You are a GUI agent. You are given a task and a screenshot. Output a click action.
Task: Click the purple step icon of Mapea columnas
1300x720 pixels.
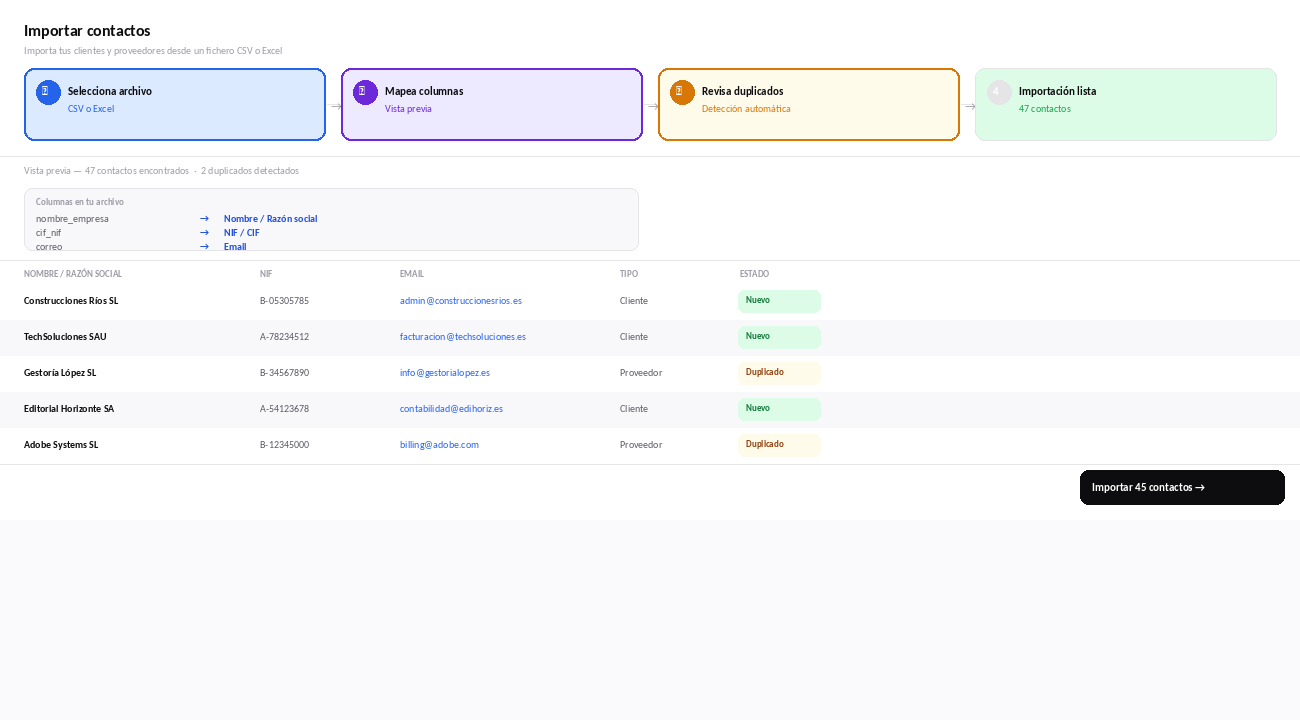365,92
